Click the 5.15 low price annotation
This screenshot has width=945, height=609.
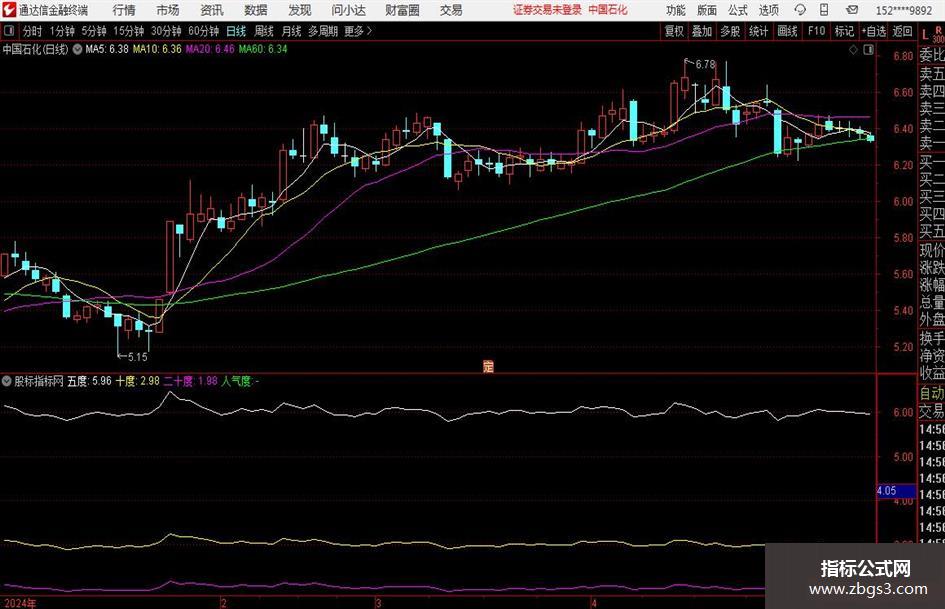click(x=137, y=357)
